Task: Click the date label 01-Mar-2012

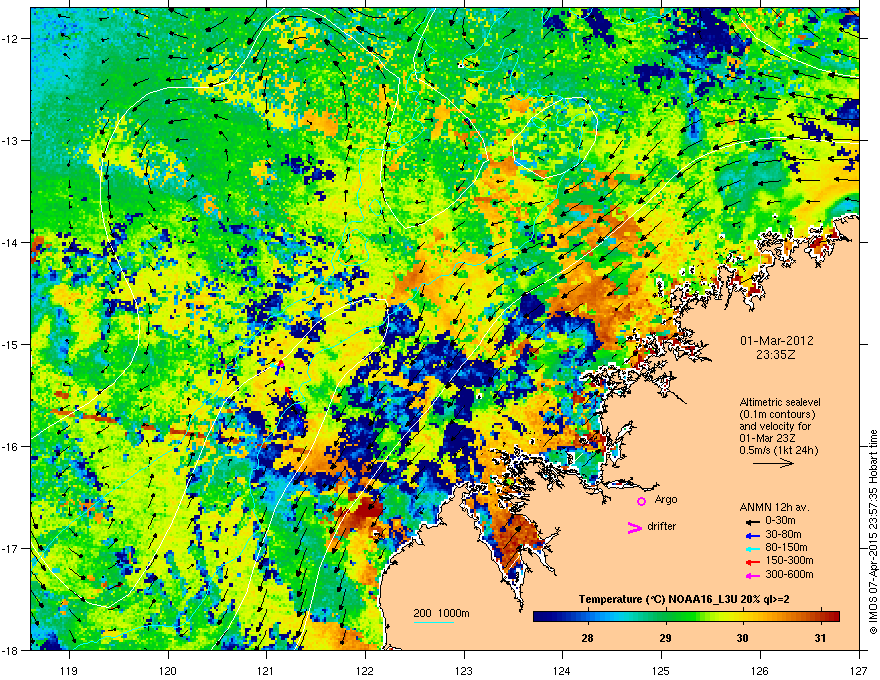Action: (776, 341)
